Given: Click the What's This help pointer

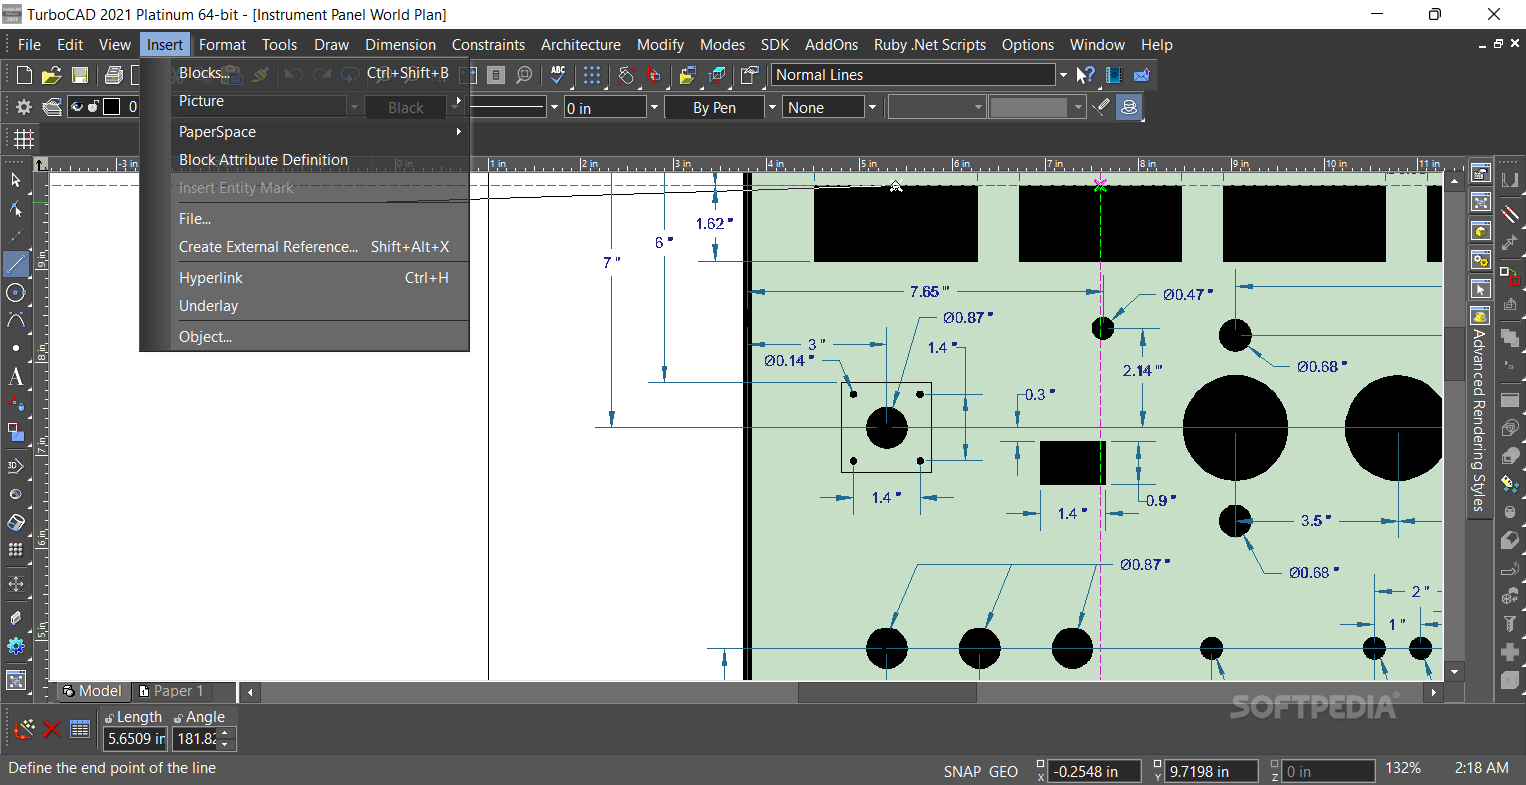Looking at the screenshot, I should point(1086,75).
